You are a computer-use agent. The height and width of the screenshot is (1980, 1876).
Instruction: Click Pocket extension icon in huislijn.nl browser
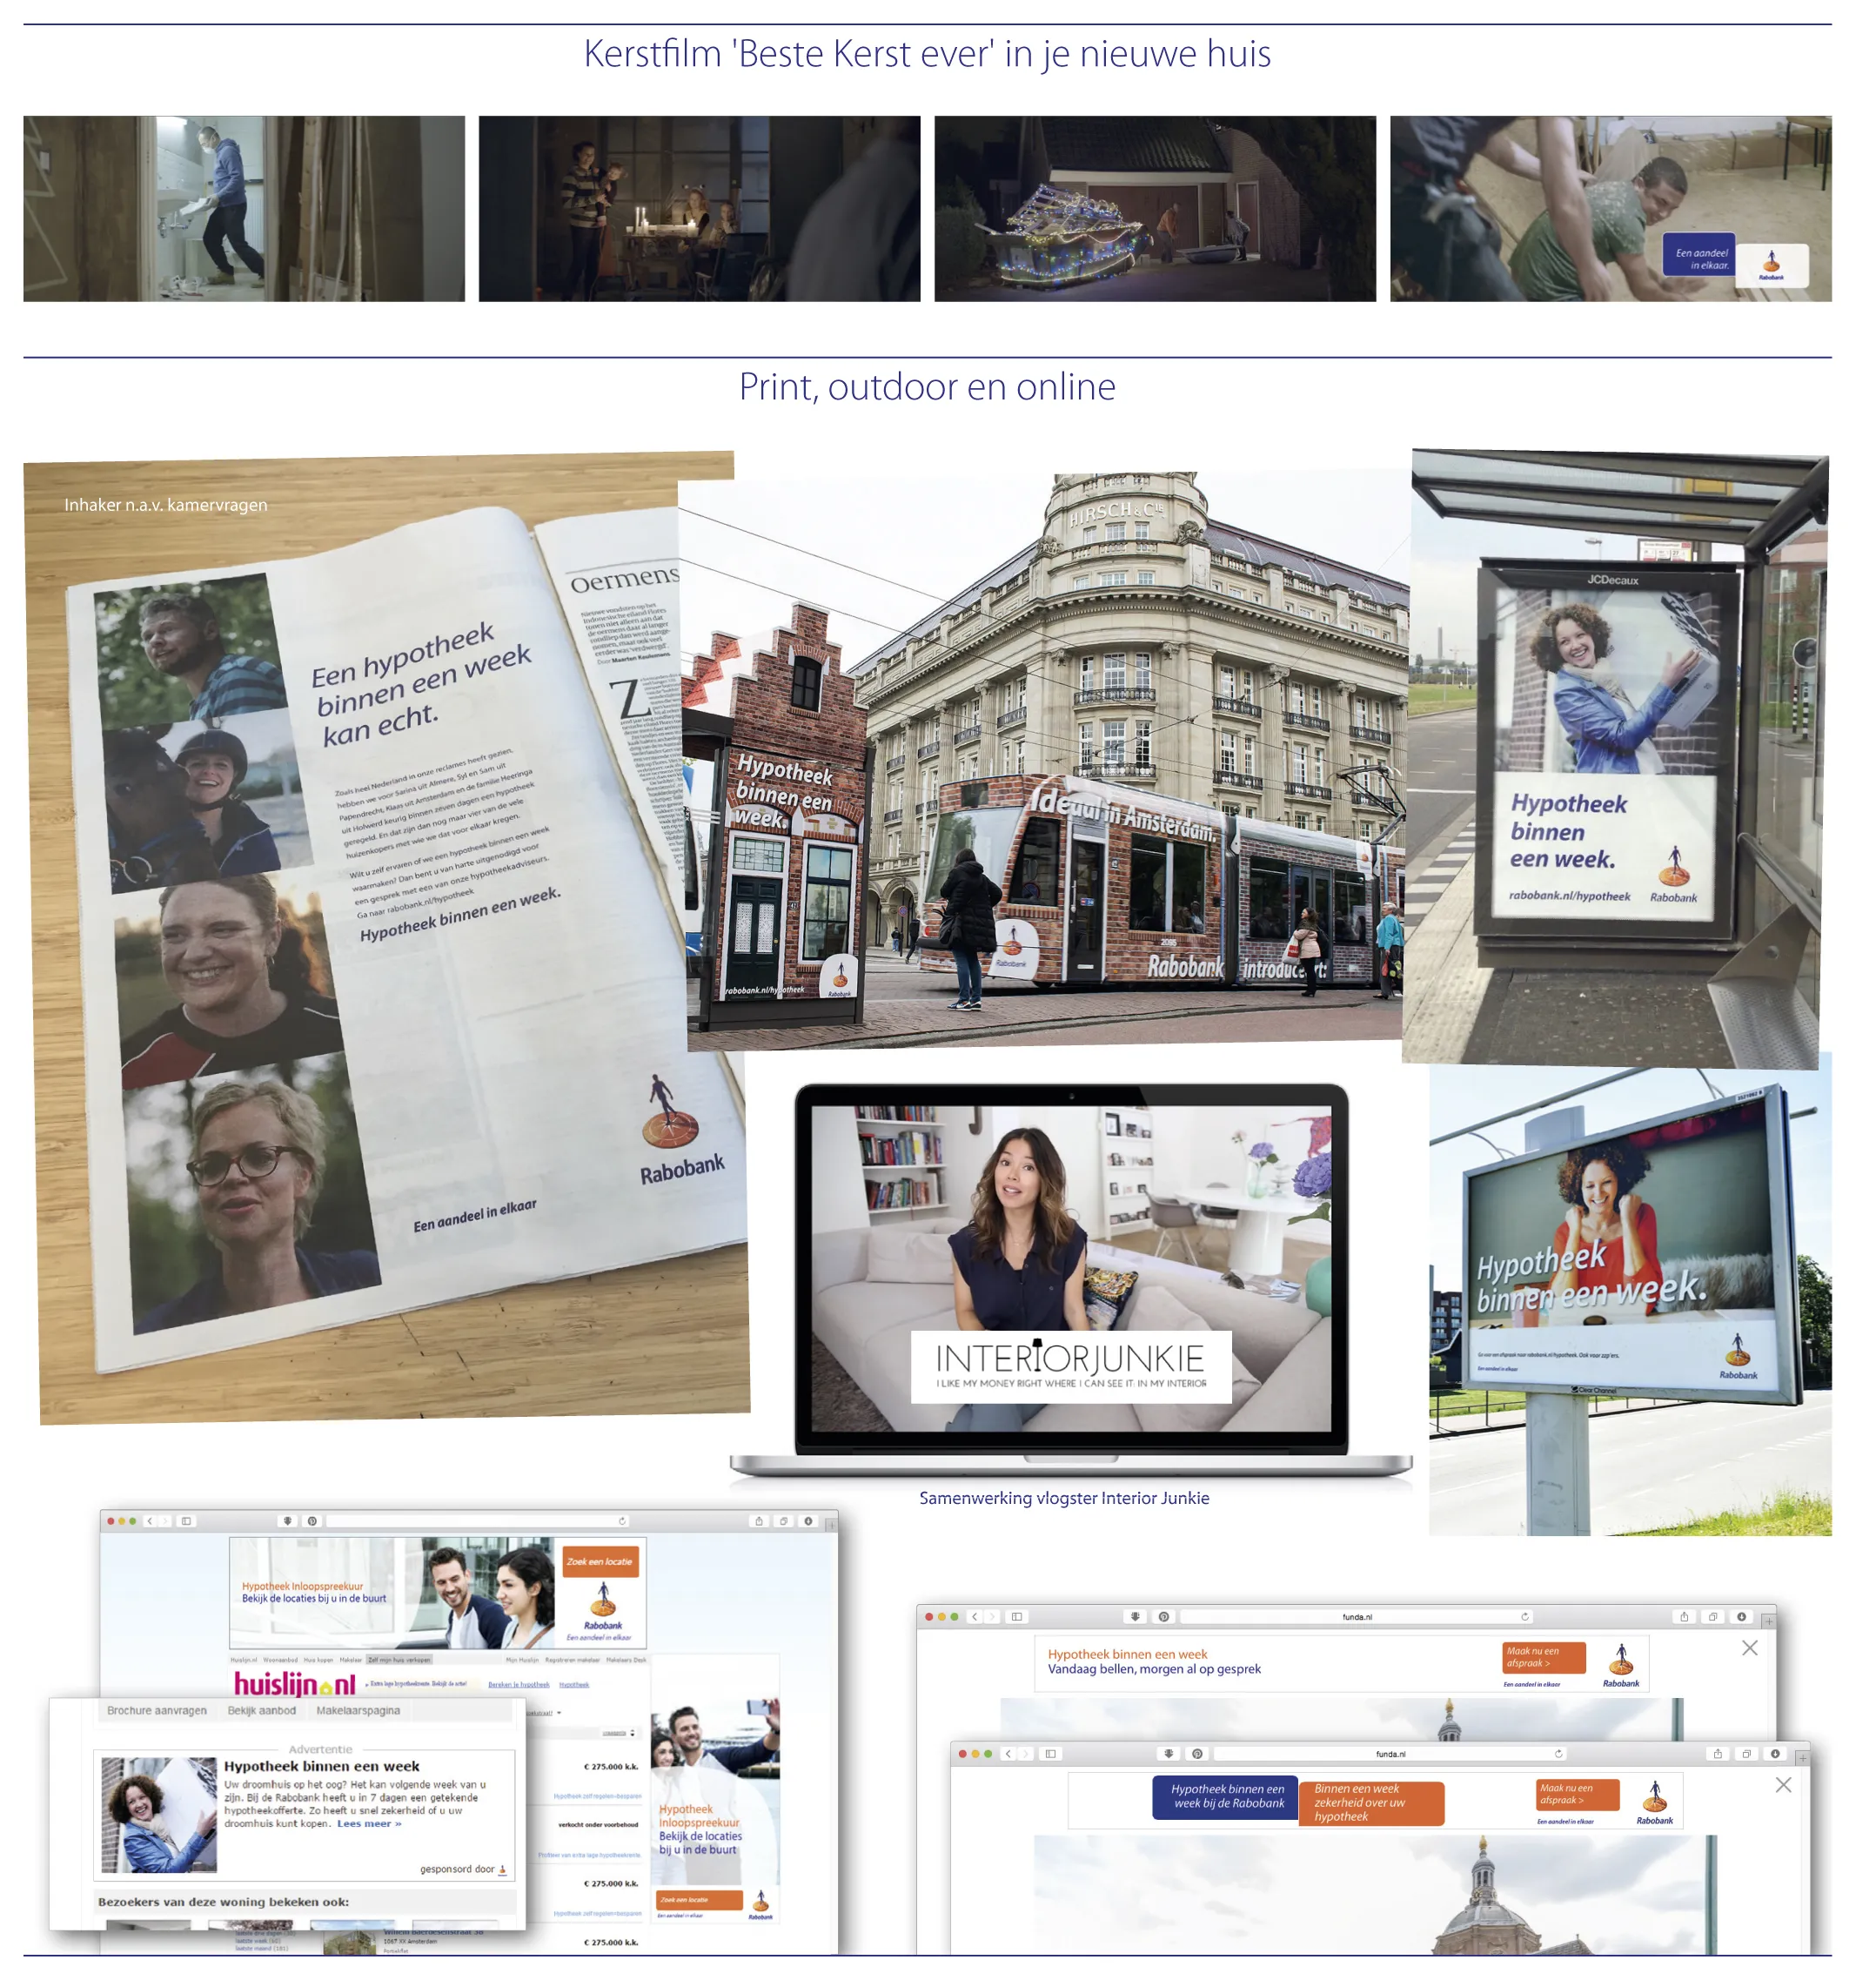(x=287, y=1521)
